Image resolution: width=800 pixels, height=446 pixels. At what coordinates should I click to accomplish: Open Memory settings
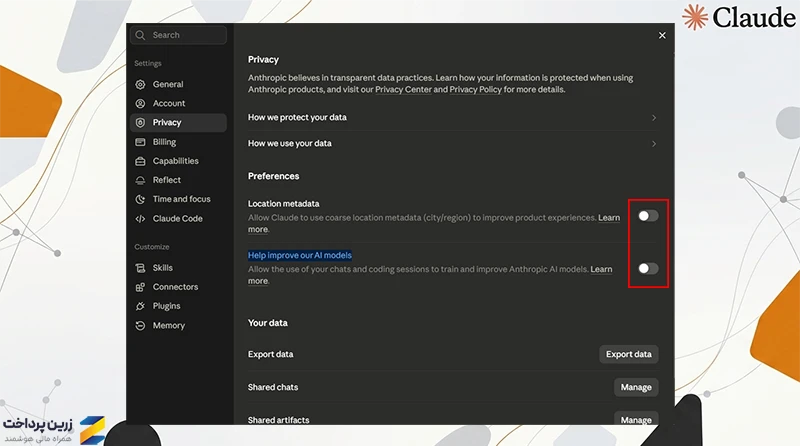coord(178,326)
